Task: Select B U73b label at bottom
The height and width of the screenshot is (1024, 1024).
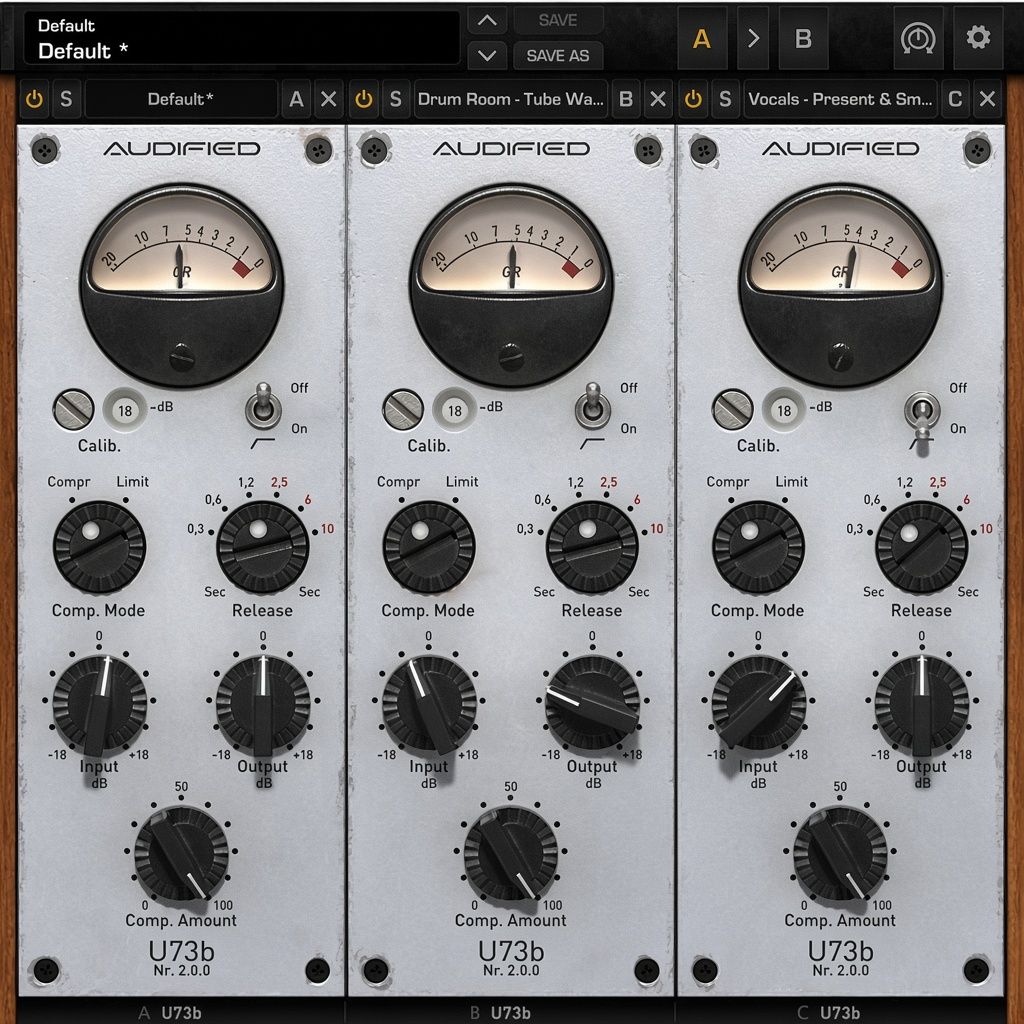Action: point(501,1012)
